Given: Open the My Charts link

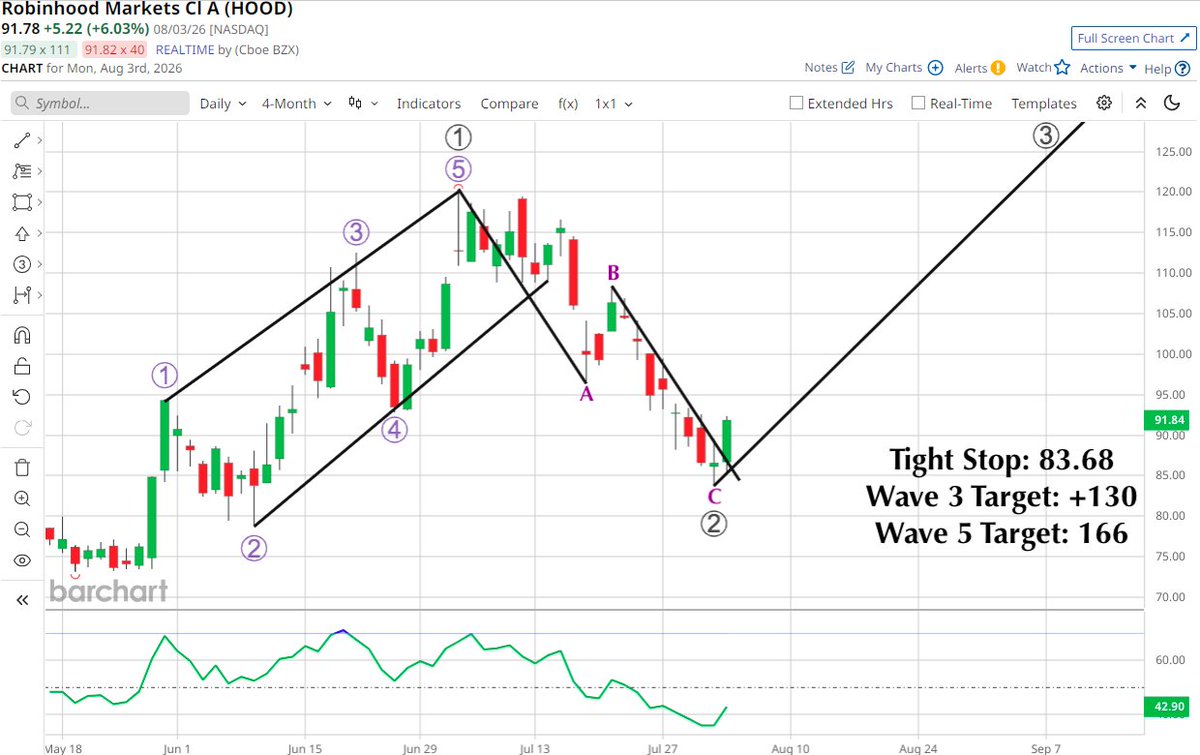Looking at the screenshot, I should [x=894, y=68].
